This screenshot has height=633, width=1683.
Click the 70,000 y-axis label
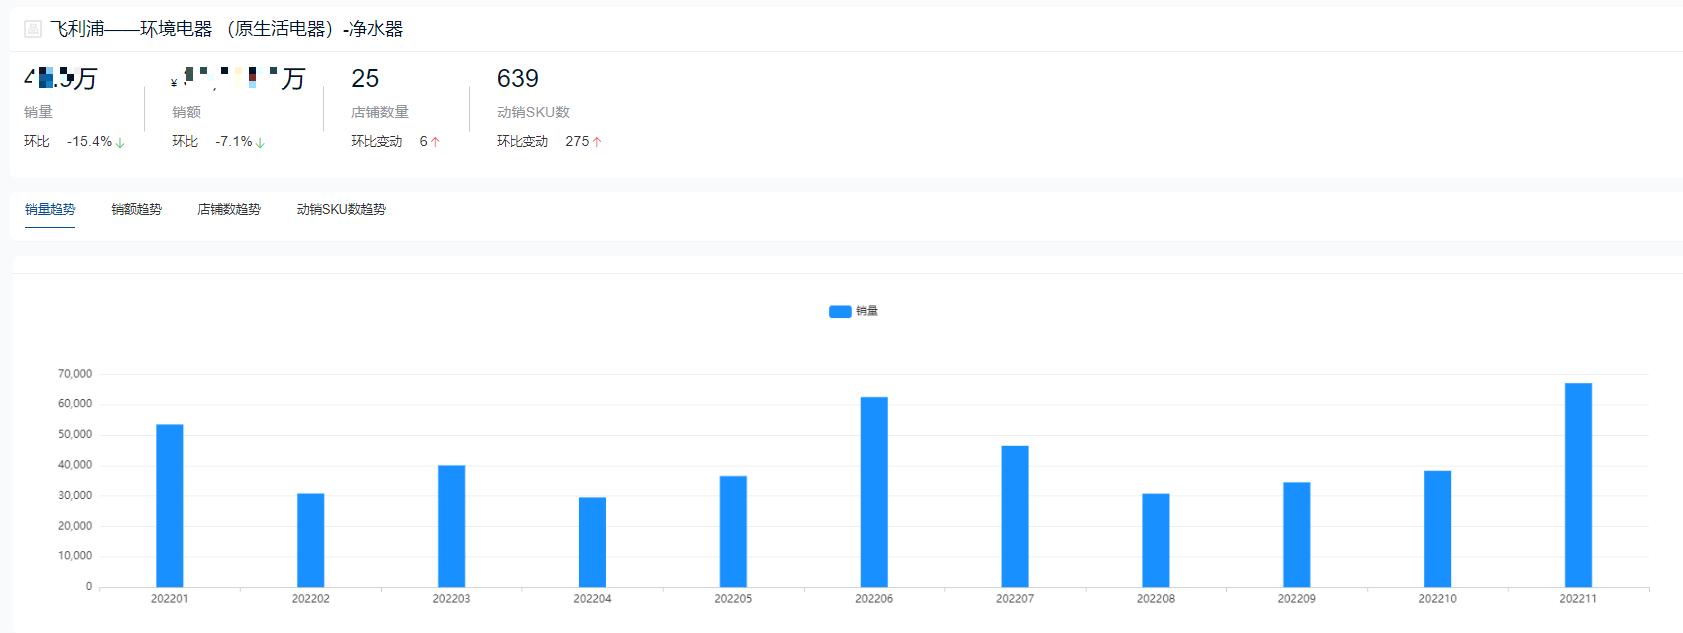tap(75, 374)
